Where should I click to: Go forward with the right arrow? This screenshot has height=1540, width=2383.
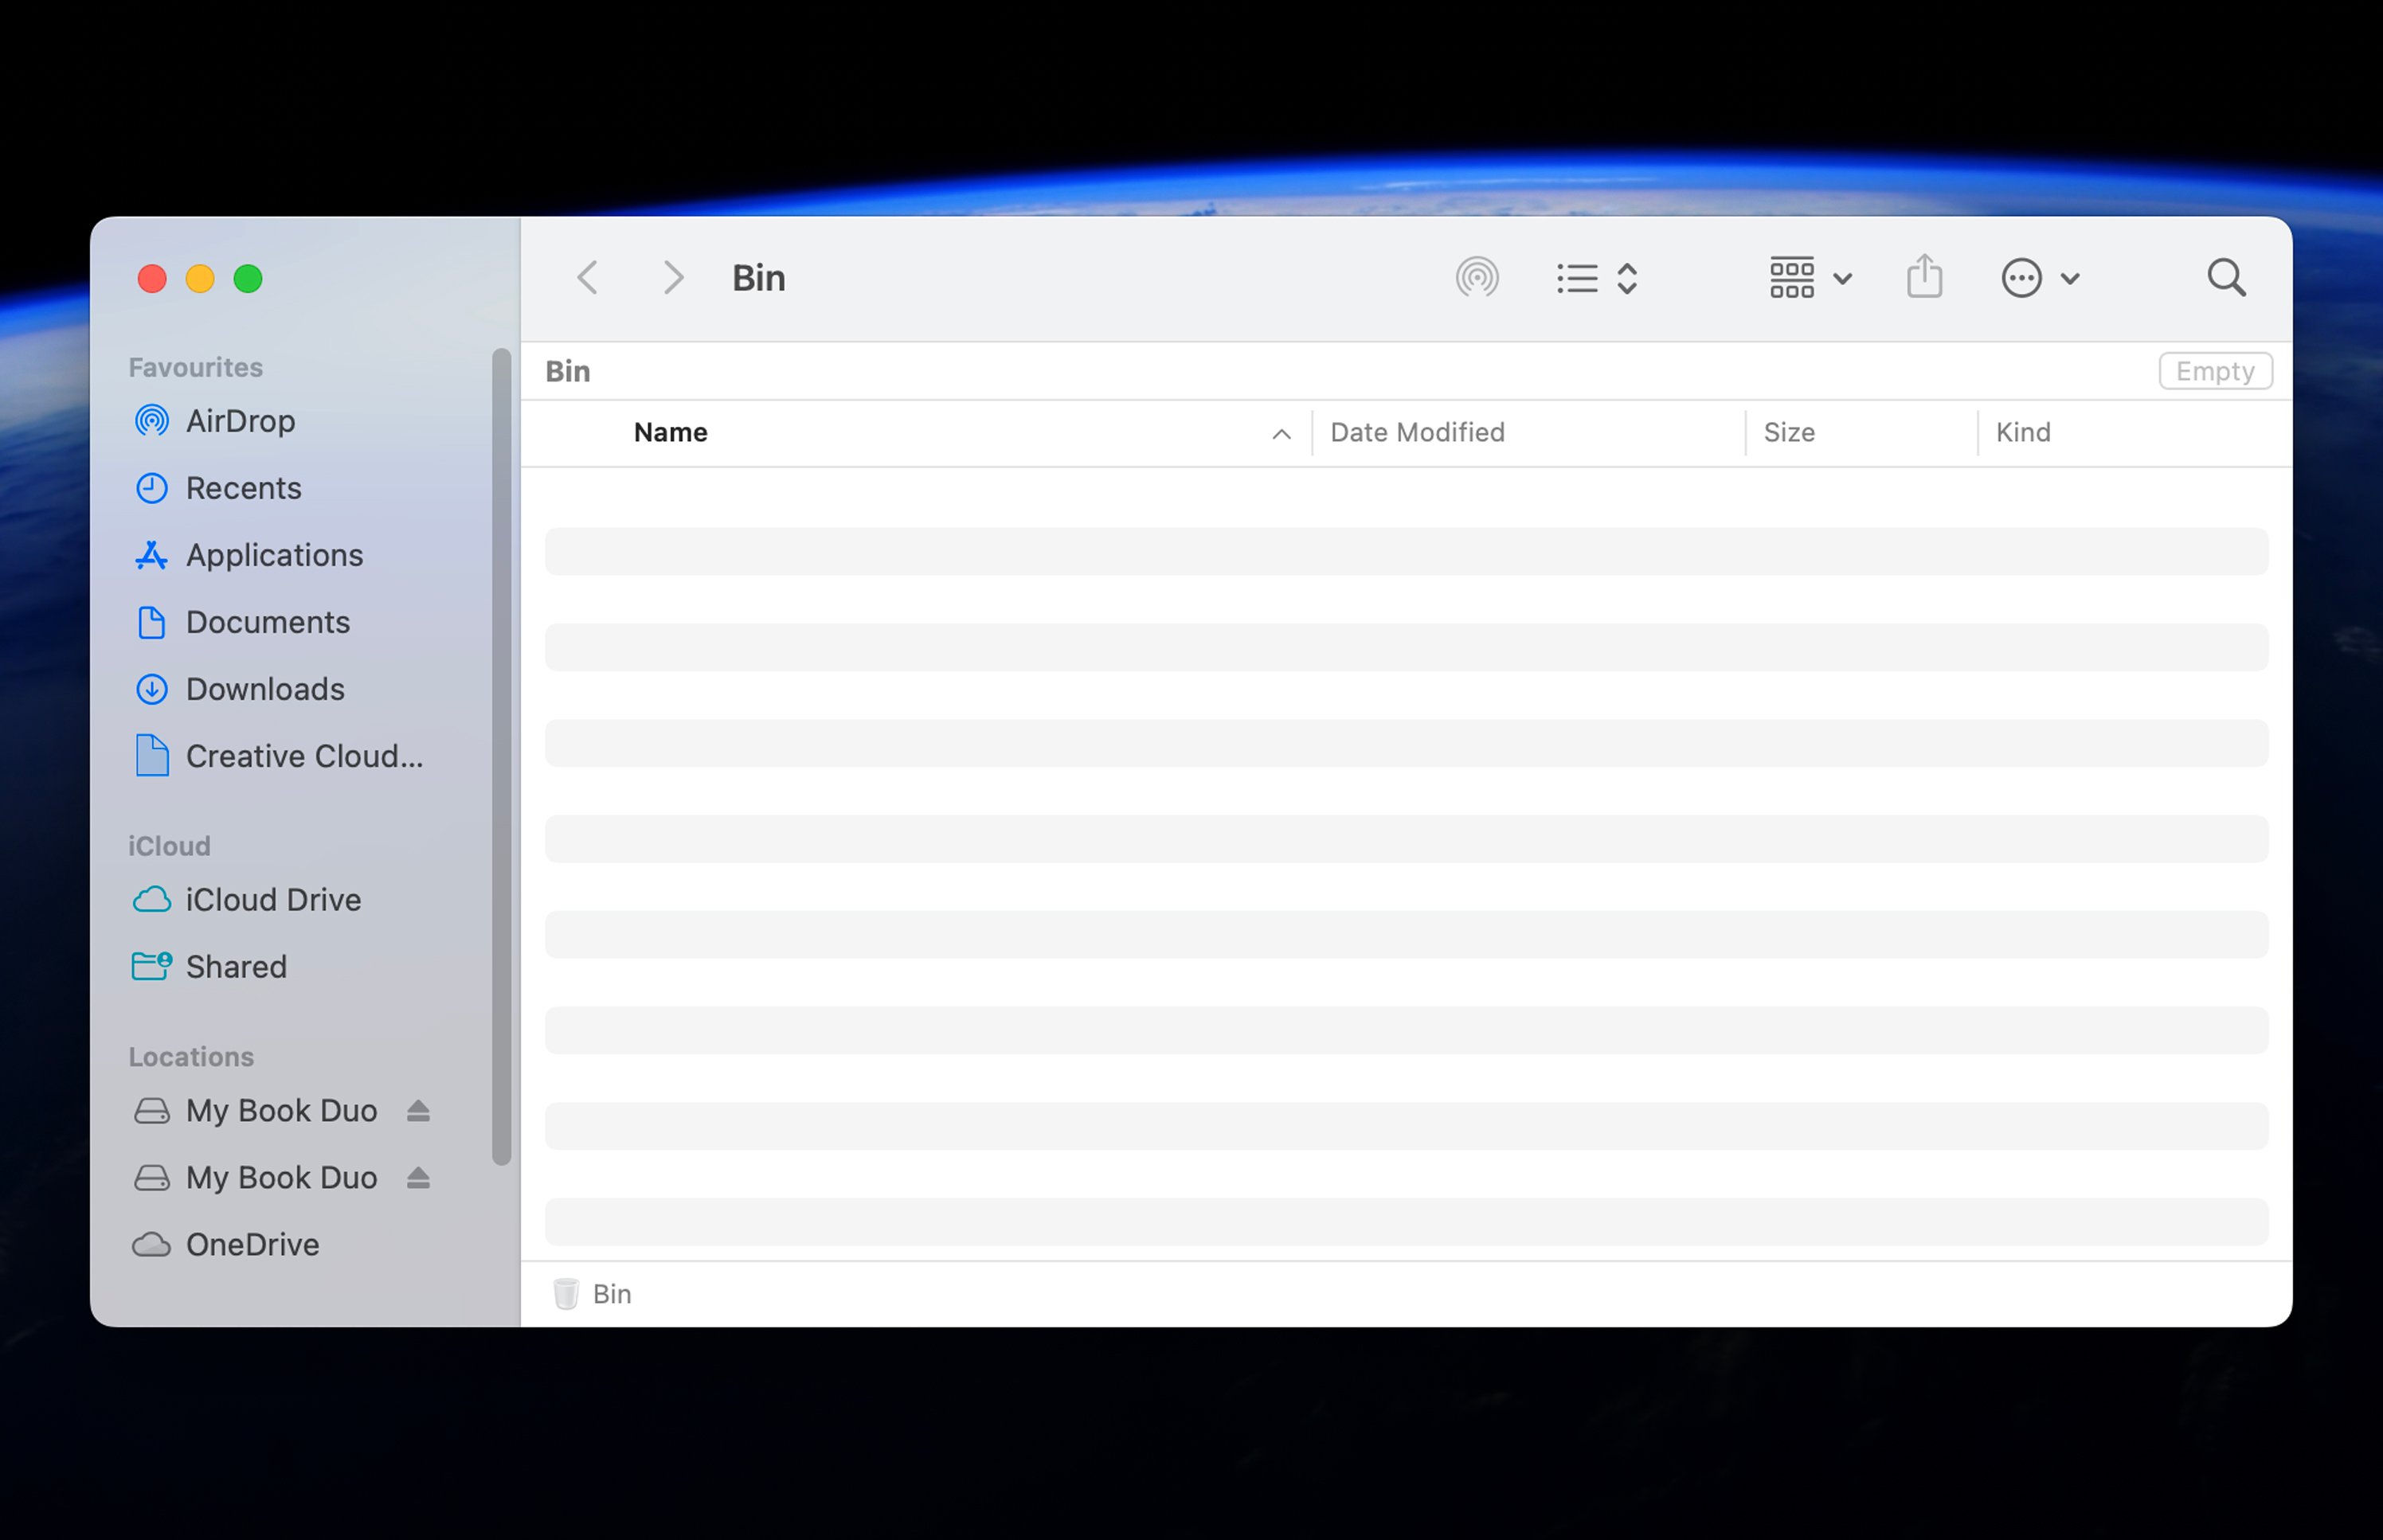point(673,277)
